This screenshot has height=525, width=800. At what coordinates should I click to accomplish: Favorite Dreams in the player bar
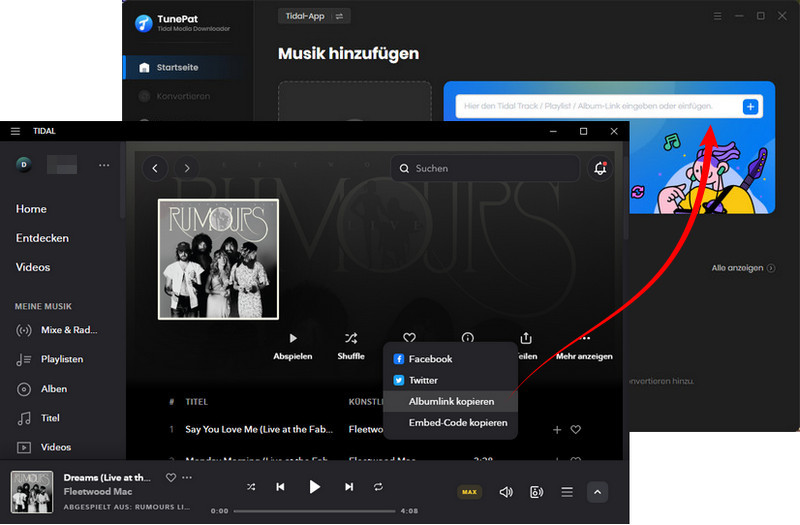[171, 478]
